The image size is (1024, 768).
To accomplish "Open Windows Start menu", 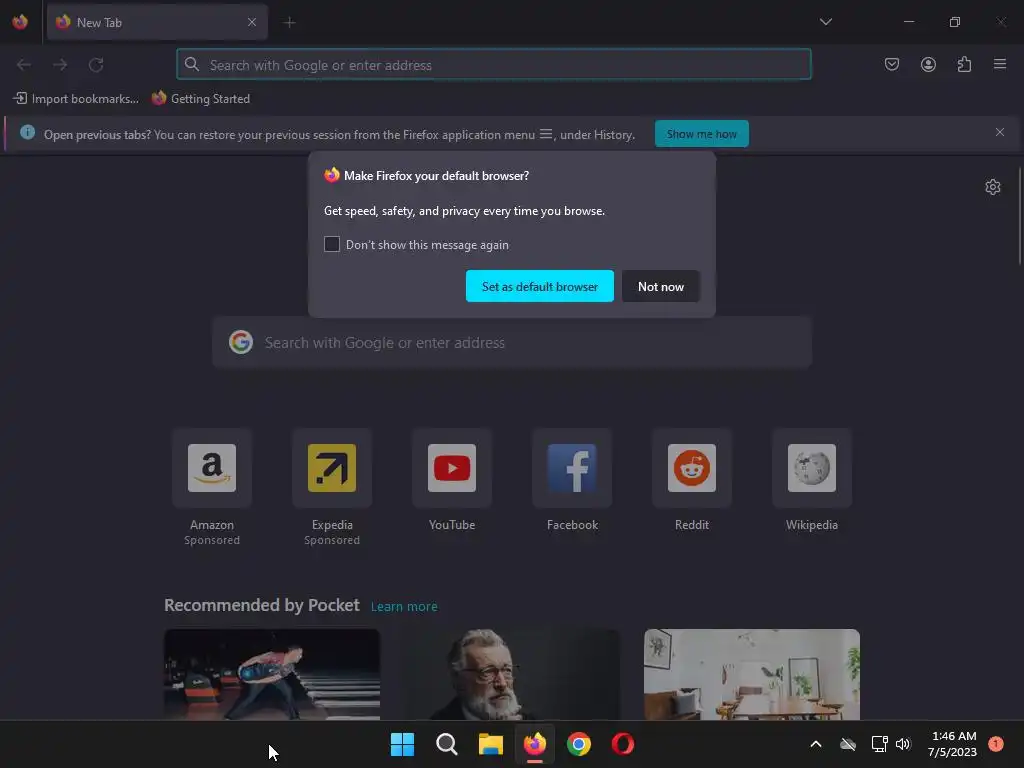I will point(402,744).
